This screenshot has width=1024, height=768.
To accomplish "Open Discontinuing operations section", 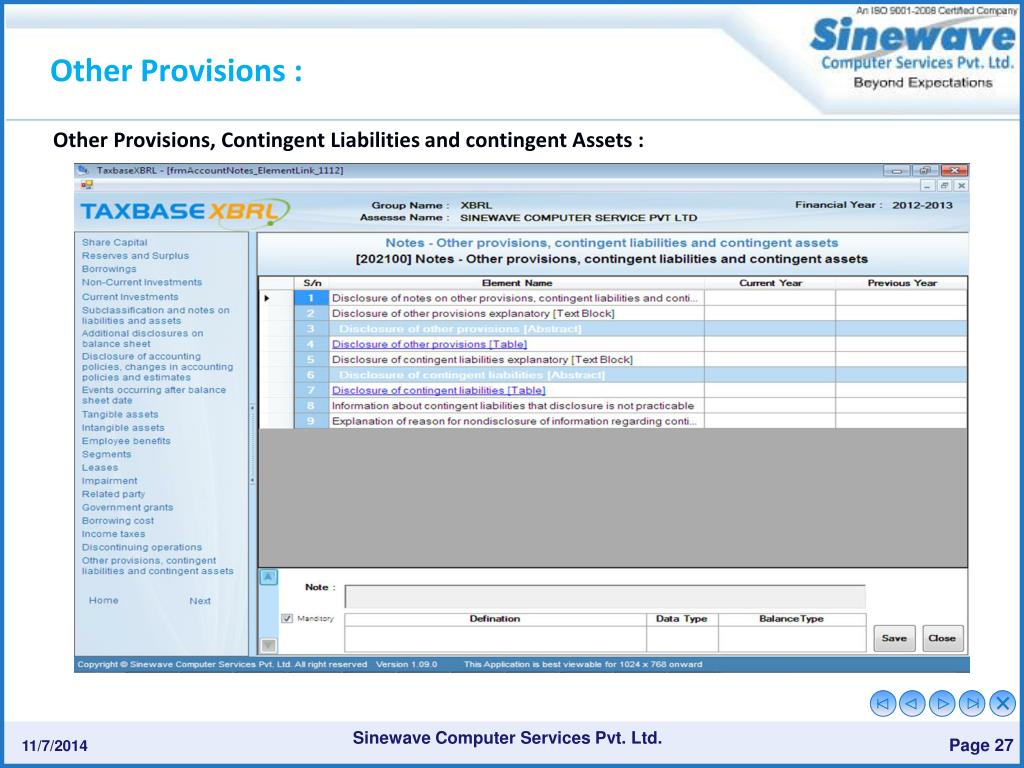I will (142, 547).
